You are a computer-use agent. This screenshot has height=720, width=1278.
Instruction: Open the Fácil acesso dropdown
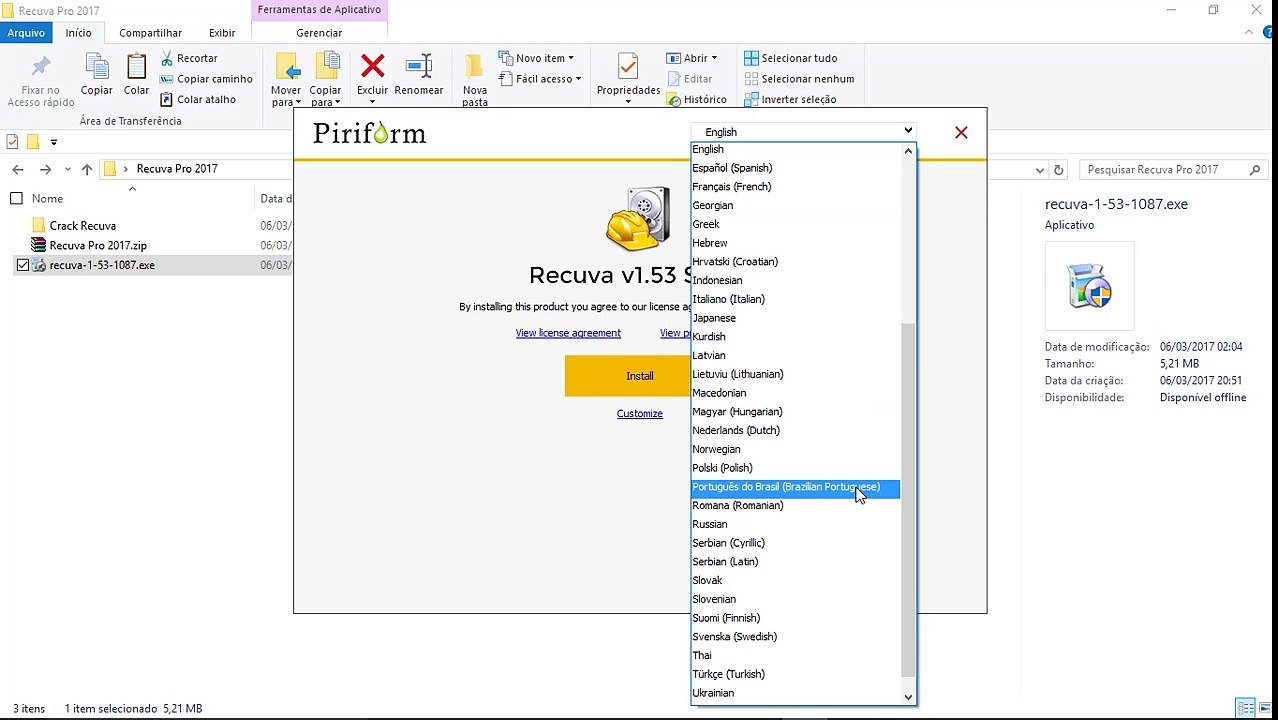pyautogui.click(x=540, y=79)
